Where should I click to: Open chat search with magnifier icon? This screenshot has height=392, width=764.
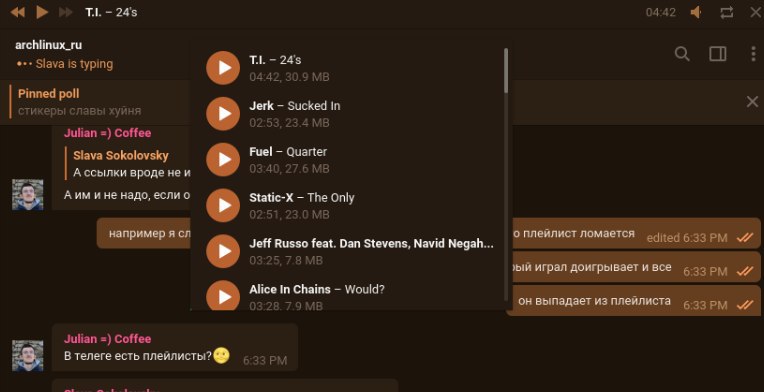(x=682, y=54)
